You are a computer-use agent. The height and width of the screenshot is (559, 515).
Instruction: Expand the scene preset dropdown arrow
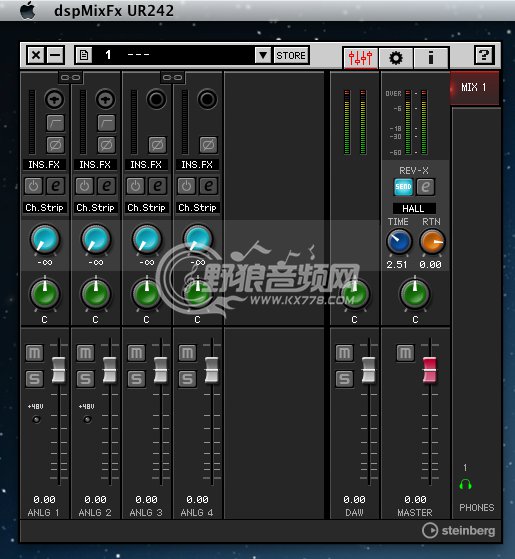point(263,55)
